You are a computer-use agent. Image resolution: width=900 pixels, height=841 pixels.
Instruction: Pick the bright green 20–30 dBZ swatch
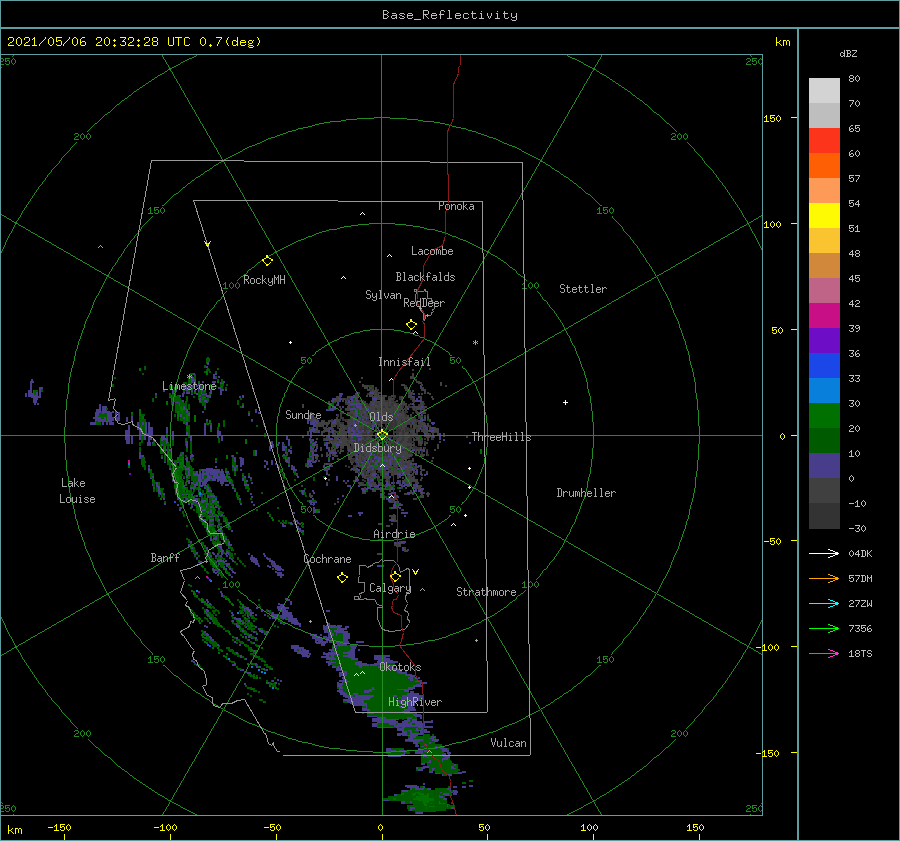tap(824, 416)
